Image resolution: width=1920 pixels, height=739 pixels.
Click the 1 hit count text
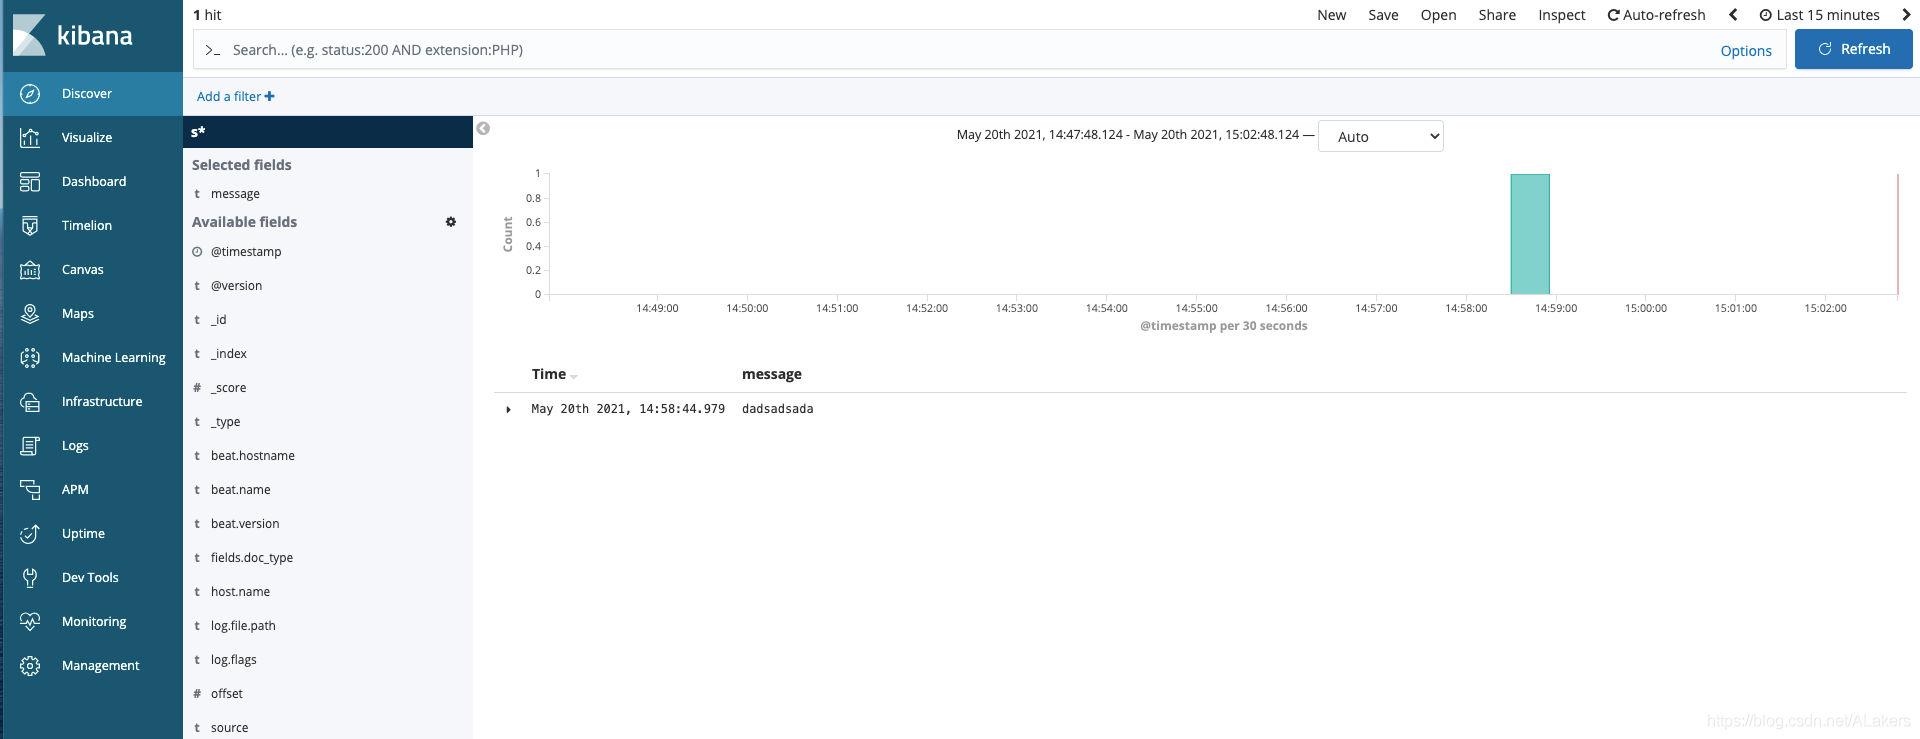tap(207, 15)
